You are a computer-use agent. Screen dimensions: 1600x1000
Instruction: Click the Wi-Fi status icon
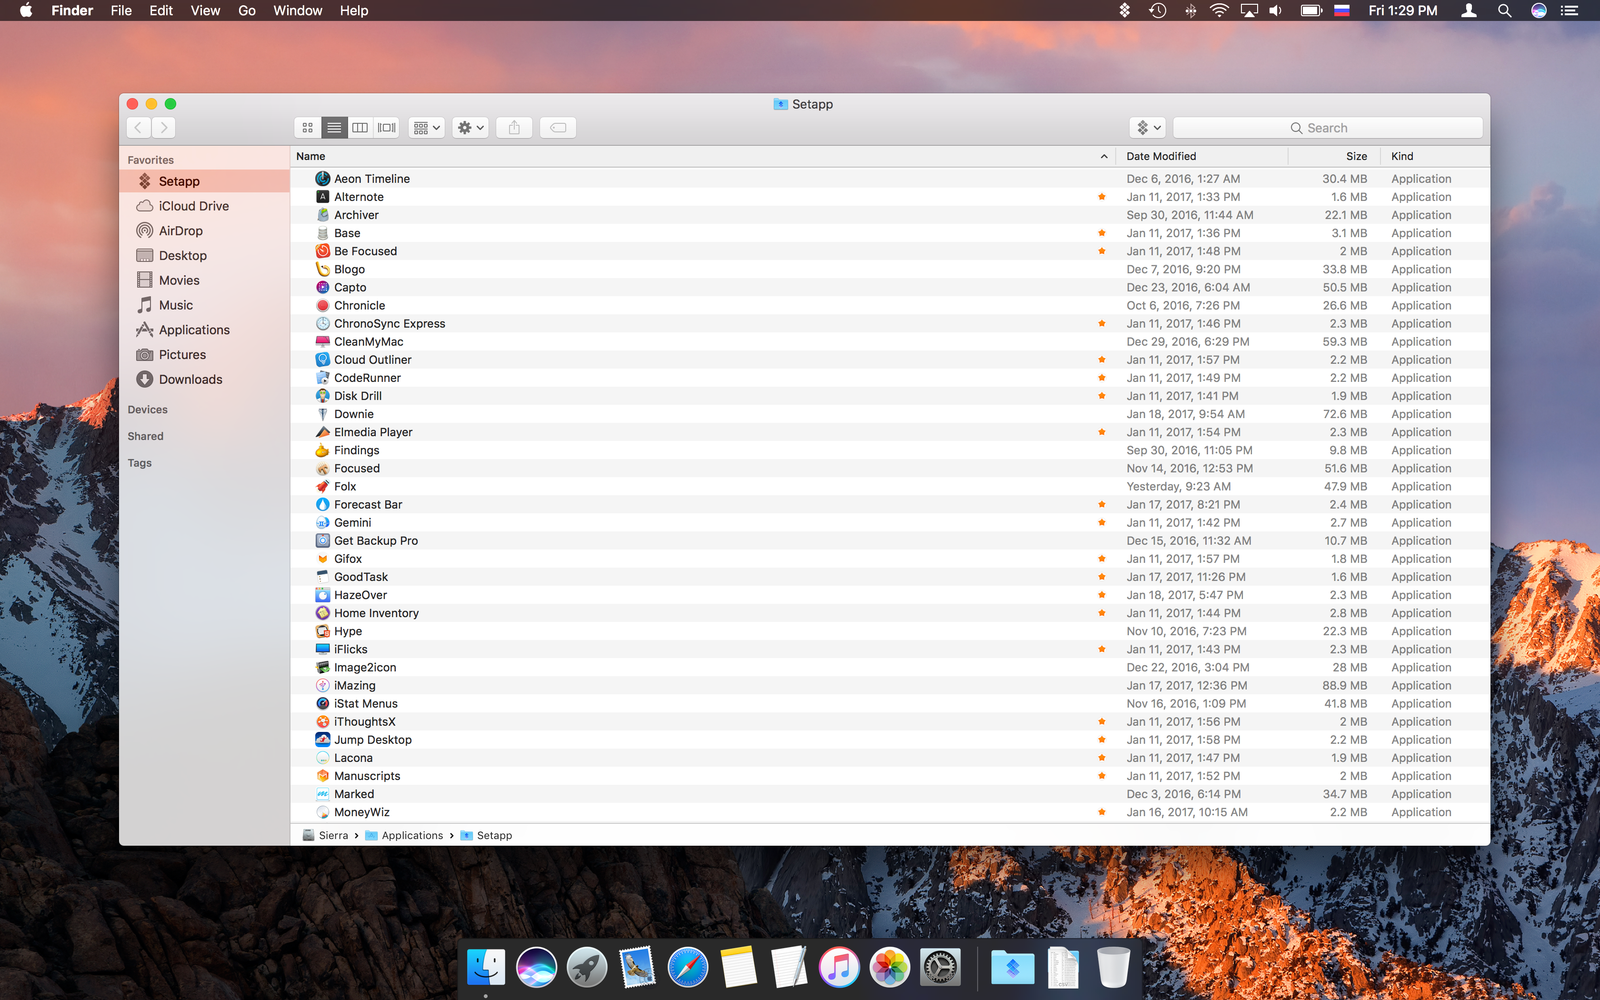[1219, 10]
